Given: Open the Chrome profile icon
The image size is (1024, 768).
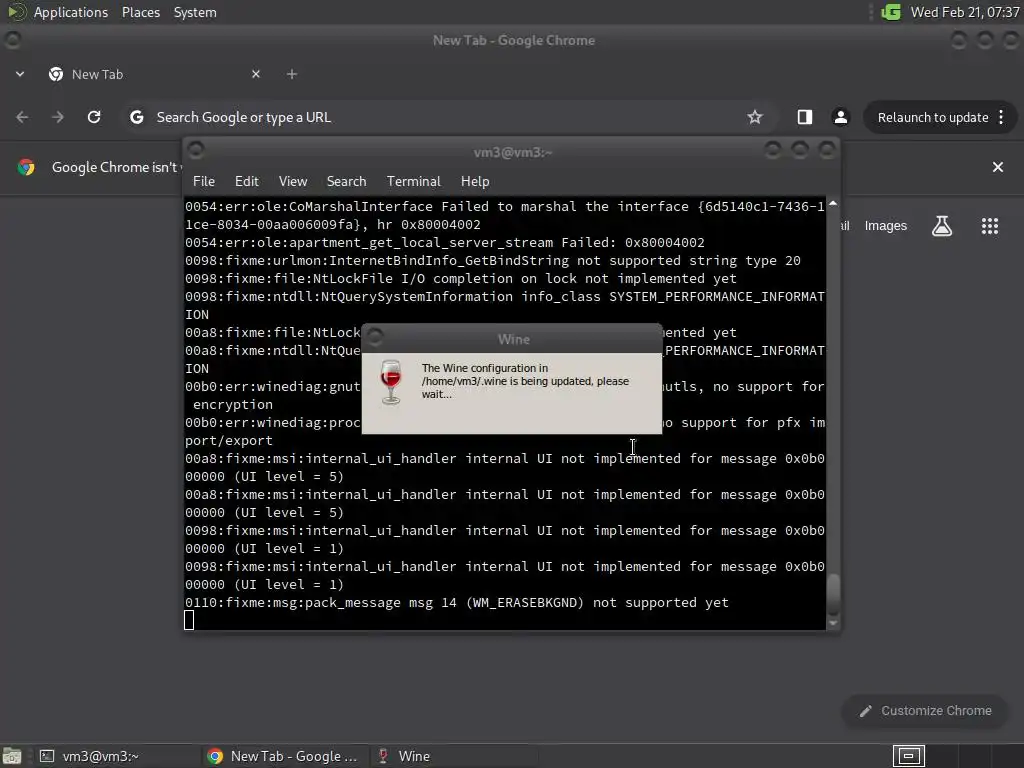Looking at the screenshot, I should [x=840, y=117].
